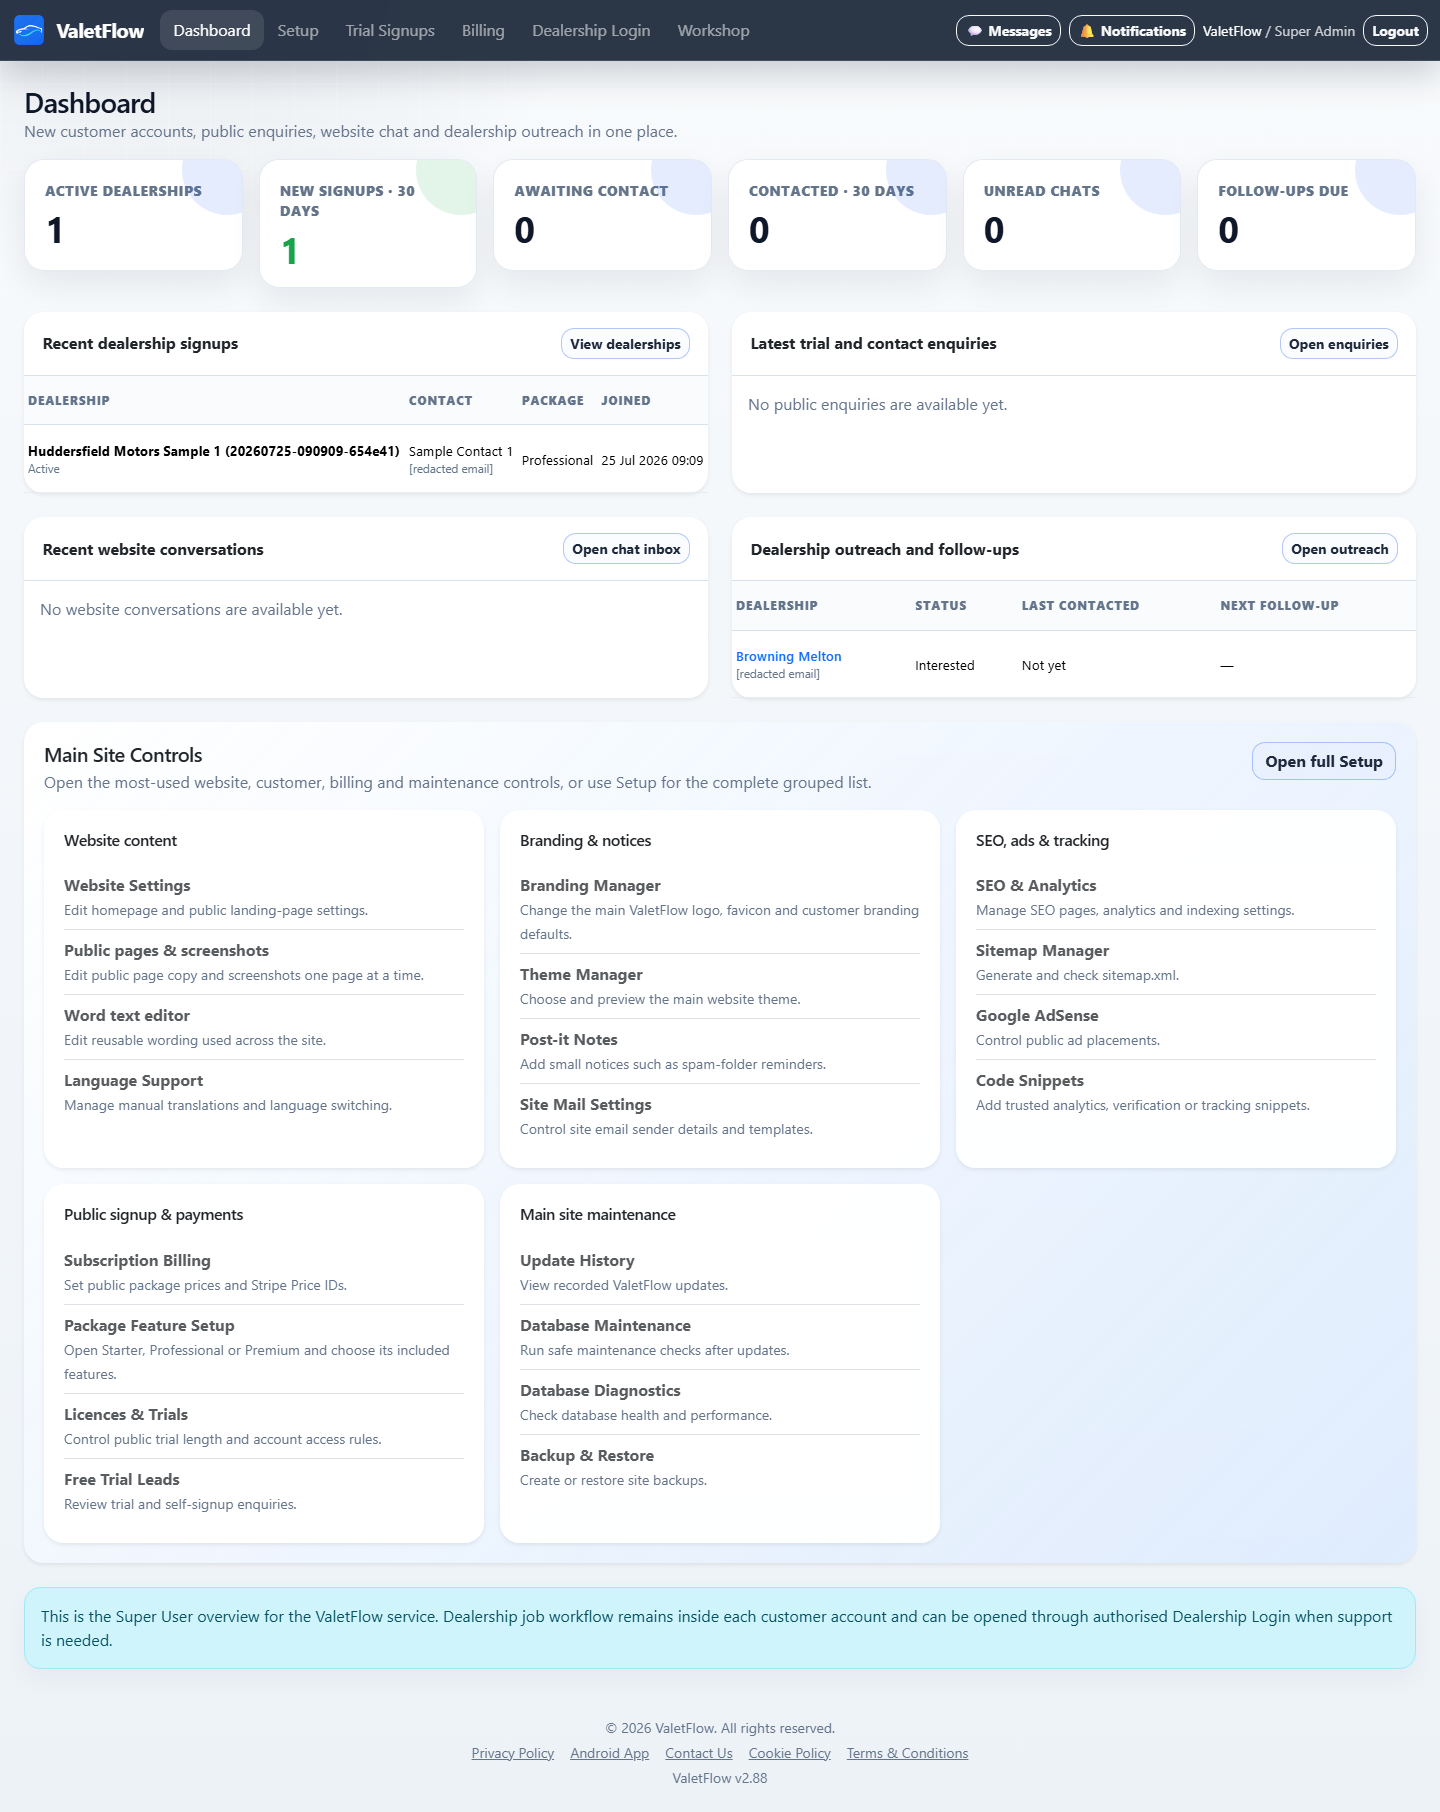Open the New Signups 30 Days card
Viewport: 1440px width, 1812px height.
point(368,223)
